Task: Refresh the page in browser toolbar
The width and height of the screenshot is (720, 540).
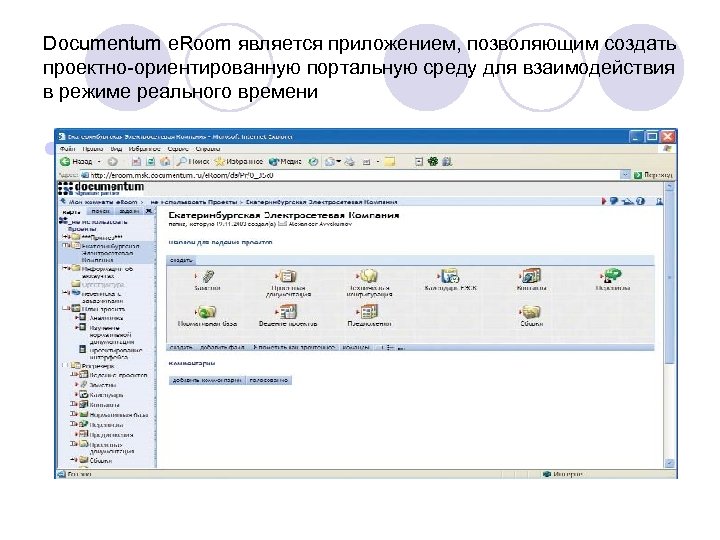Action: pos(150,162)
